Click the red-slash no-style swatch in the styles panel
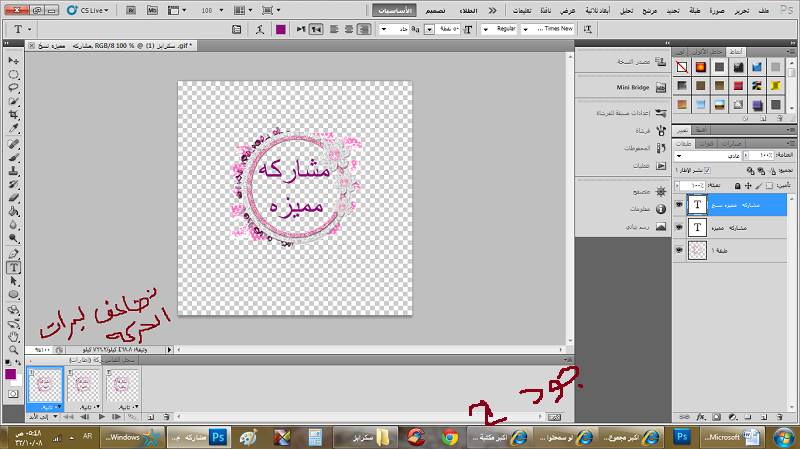Image resolution: width=800 pixels, height=449 pixels. click(681, 67)
